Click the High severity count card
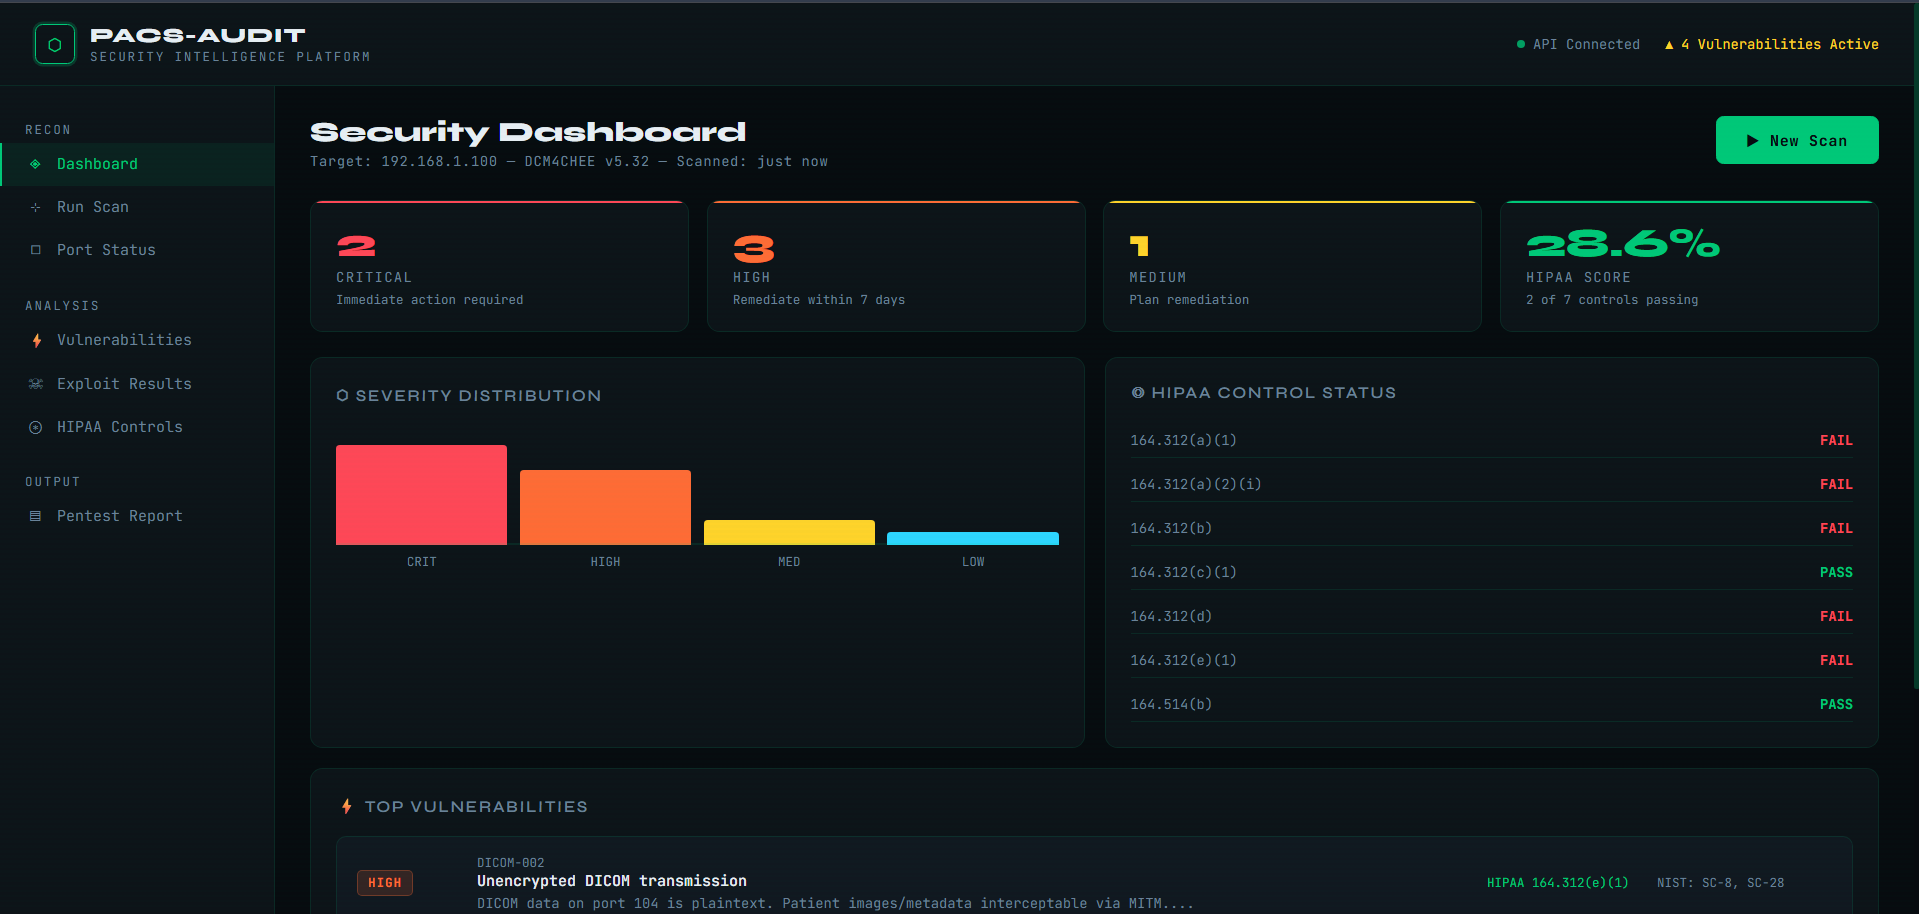The height and width of the screenshot is (914, 1919). (x=896, y=266)
